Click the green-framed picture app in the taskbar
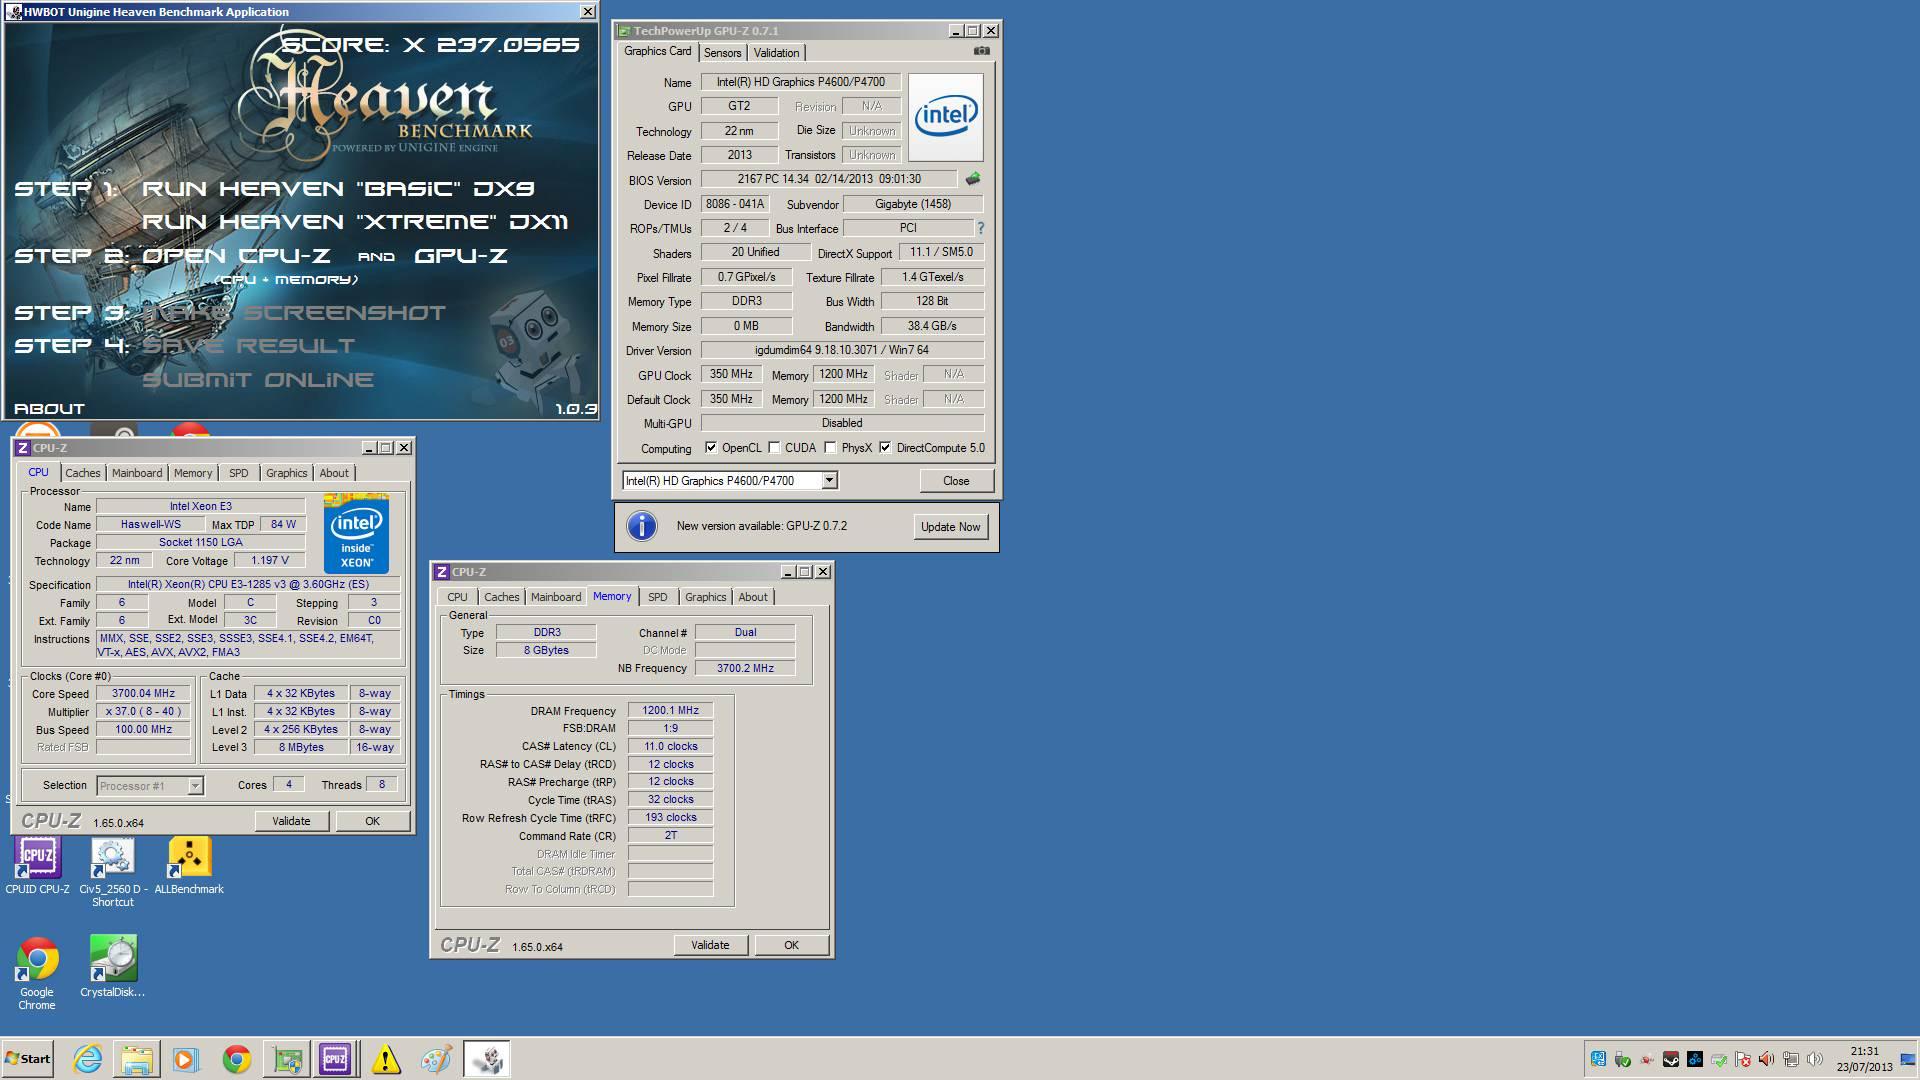This screenshot has width=1920, height=1080. click(x=286, y=1059)
